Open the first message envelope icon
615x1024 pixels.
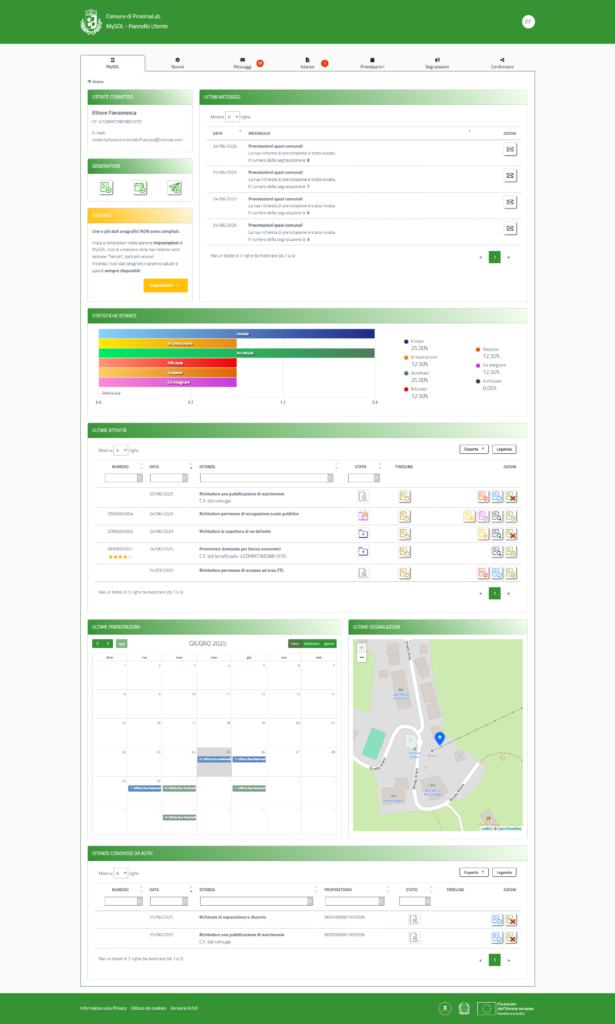(x=509, y=149)
